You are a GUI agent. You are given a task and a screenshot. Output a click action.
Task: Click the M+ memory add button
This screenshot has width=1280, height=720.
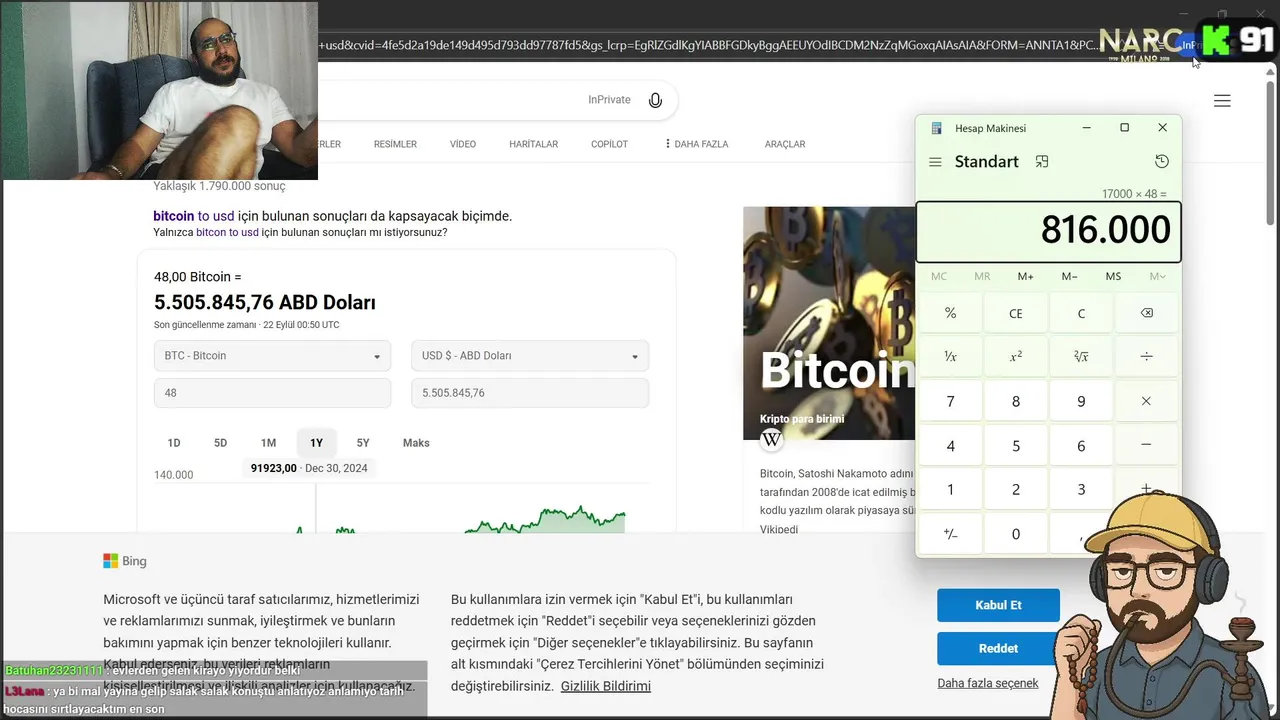pyautogui.click(x=1026, y=276)
